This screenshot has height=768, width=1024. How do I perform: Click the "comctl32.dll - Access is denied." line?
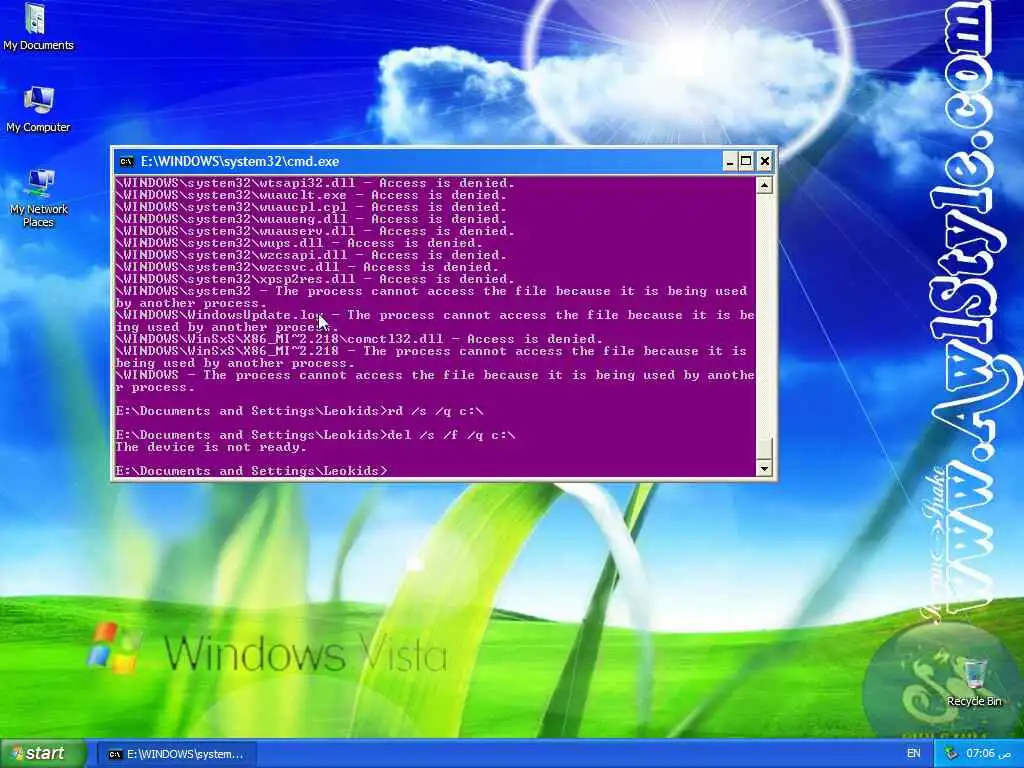[359, 339]
